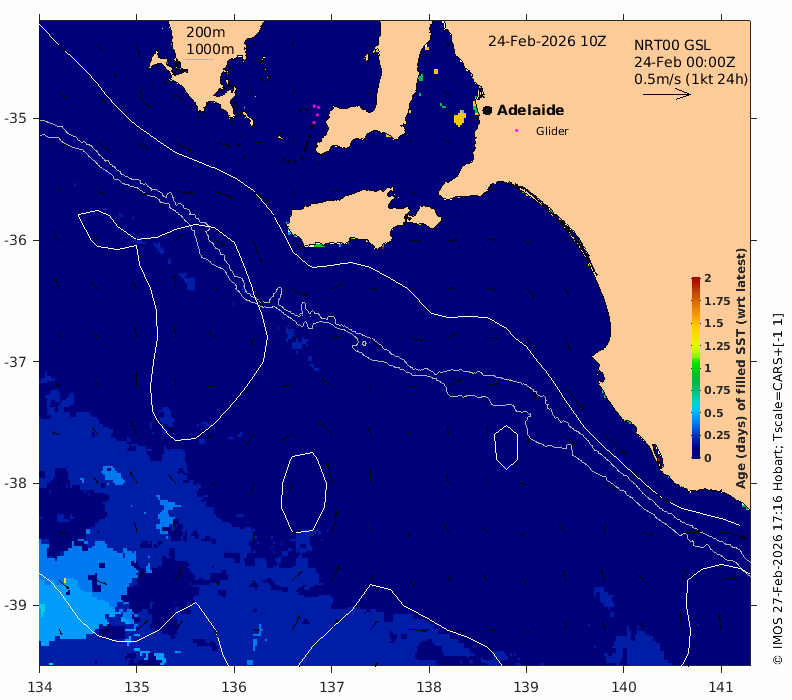Click the 24-Feb 00:00Z label
This screenshot has height=700, width=792.
[684, 62]
